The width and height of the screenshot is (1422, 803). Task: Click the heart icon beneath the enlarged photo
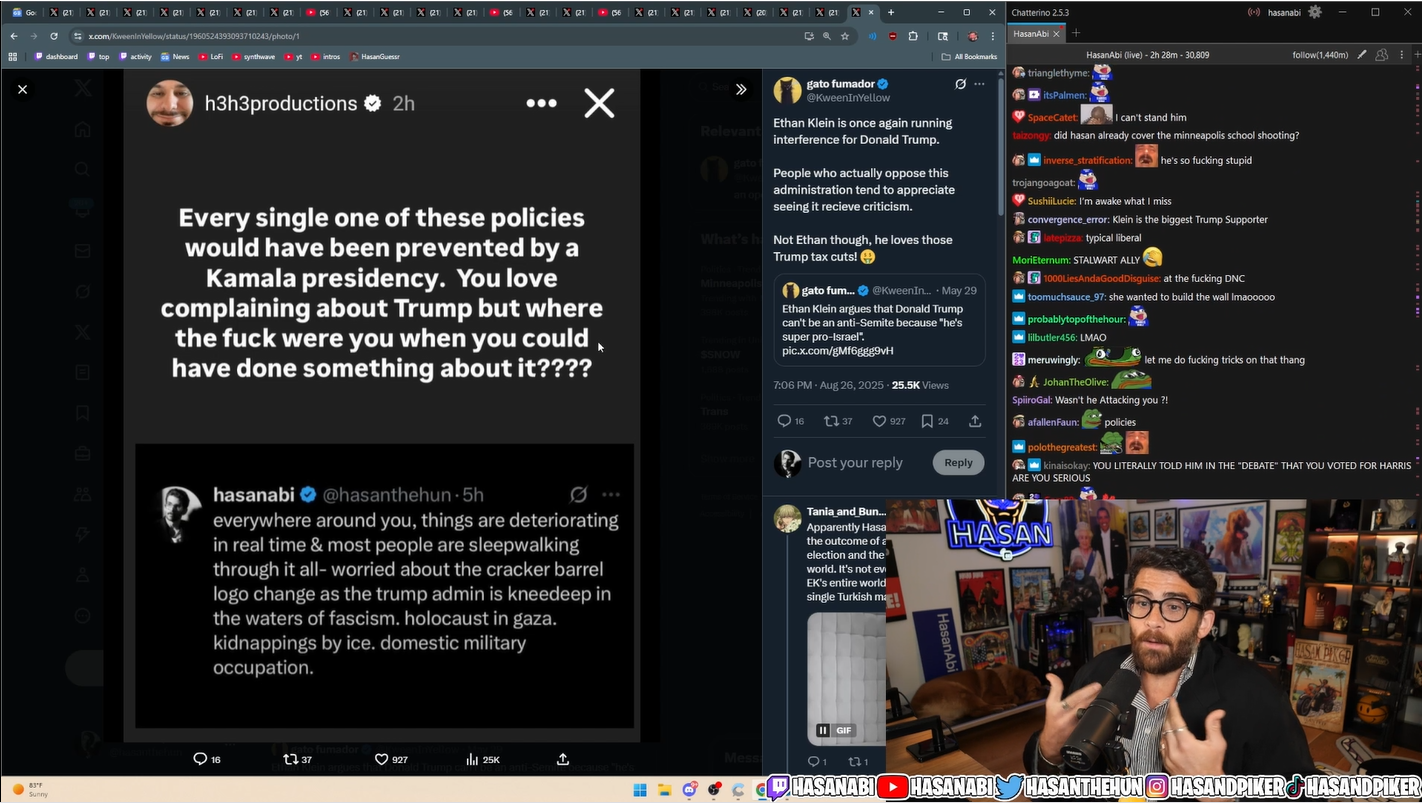pos(381,759)
